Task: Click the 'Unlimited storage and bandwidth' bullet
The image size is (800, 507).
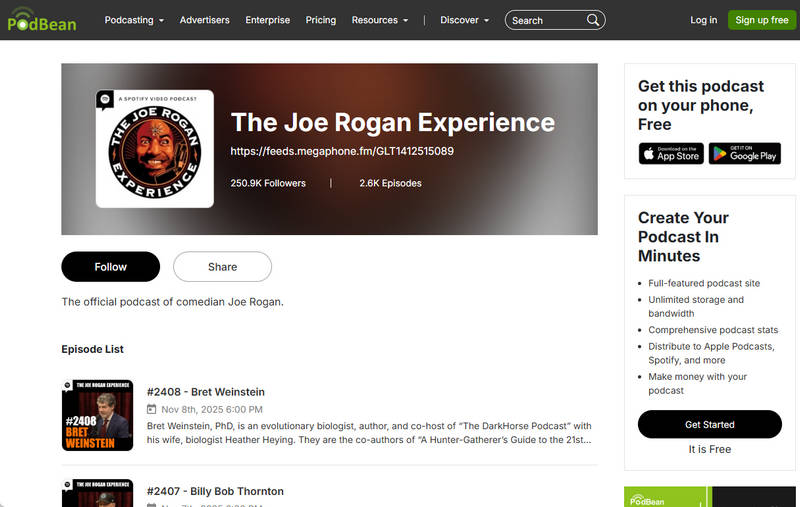Action: (x=696, y=307)
